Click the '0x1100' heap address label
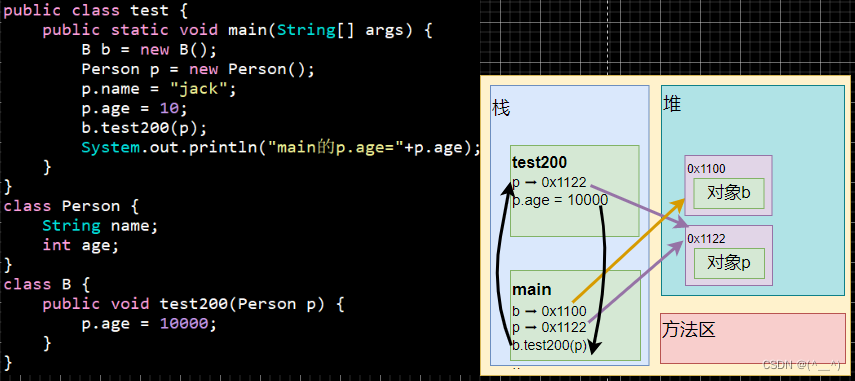 pos(706,169)
